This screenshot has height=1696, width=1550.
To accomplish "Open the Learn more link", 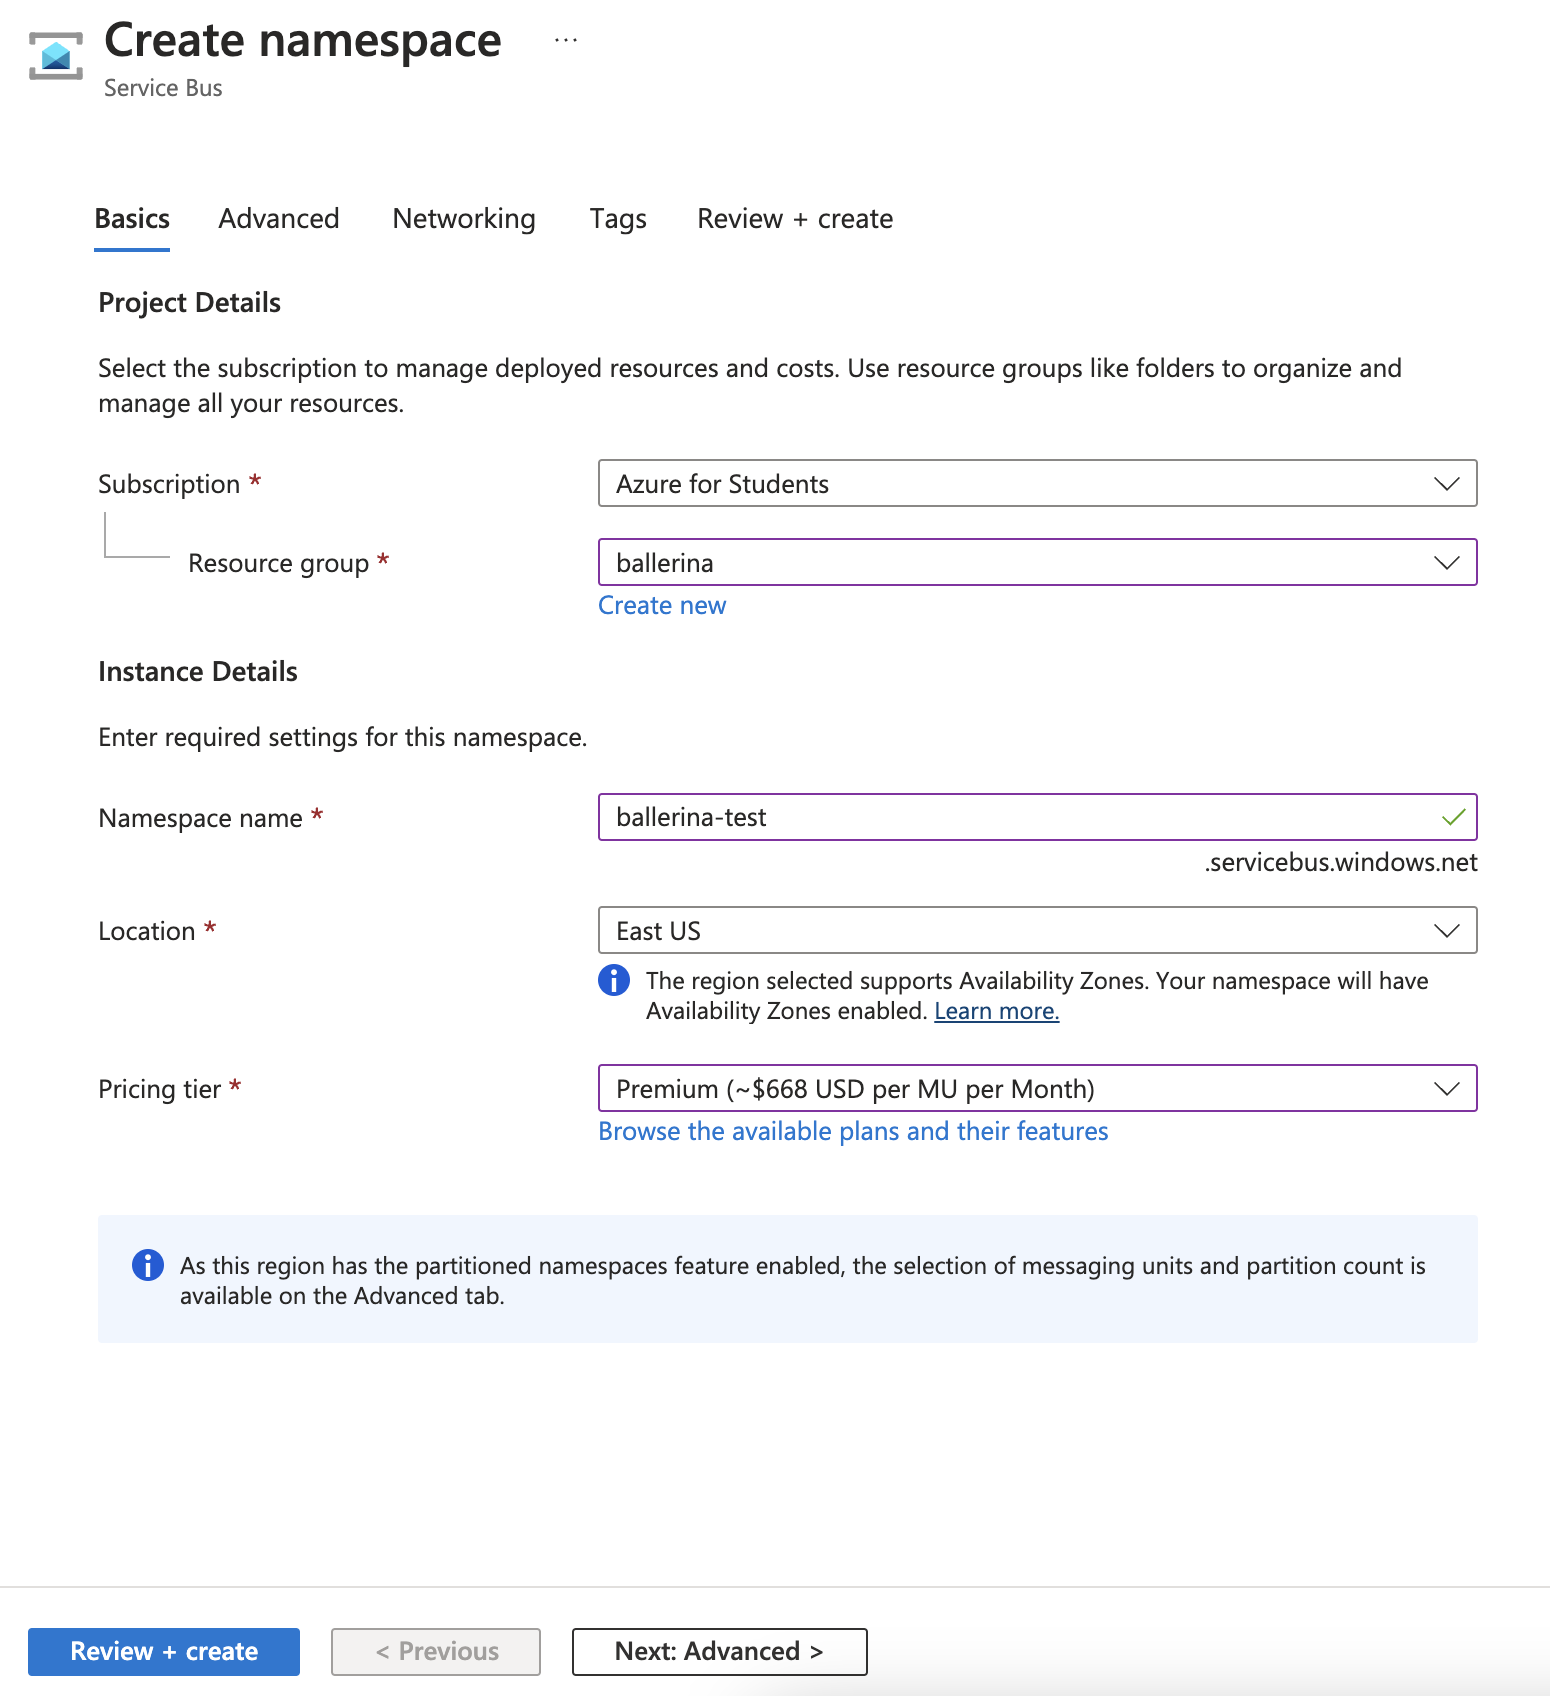I will 996,1011.
